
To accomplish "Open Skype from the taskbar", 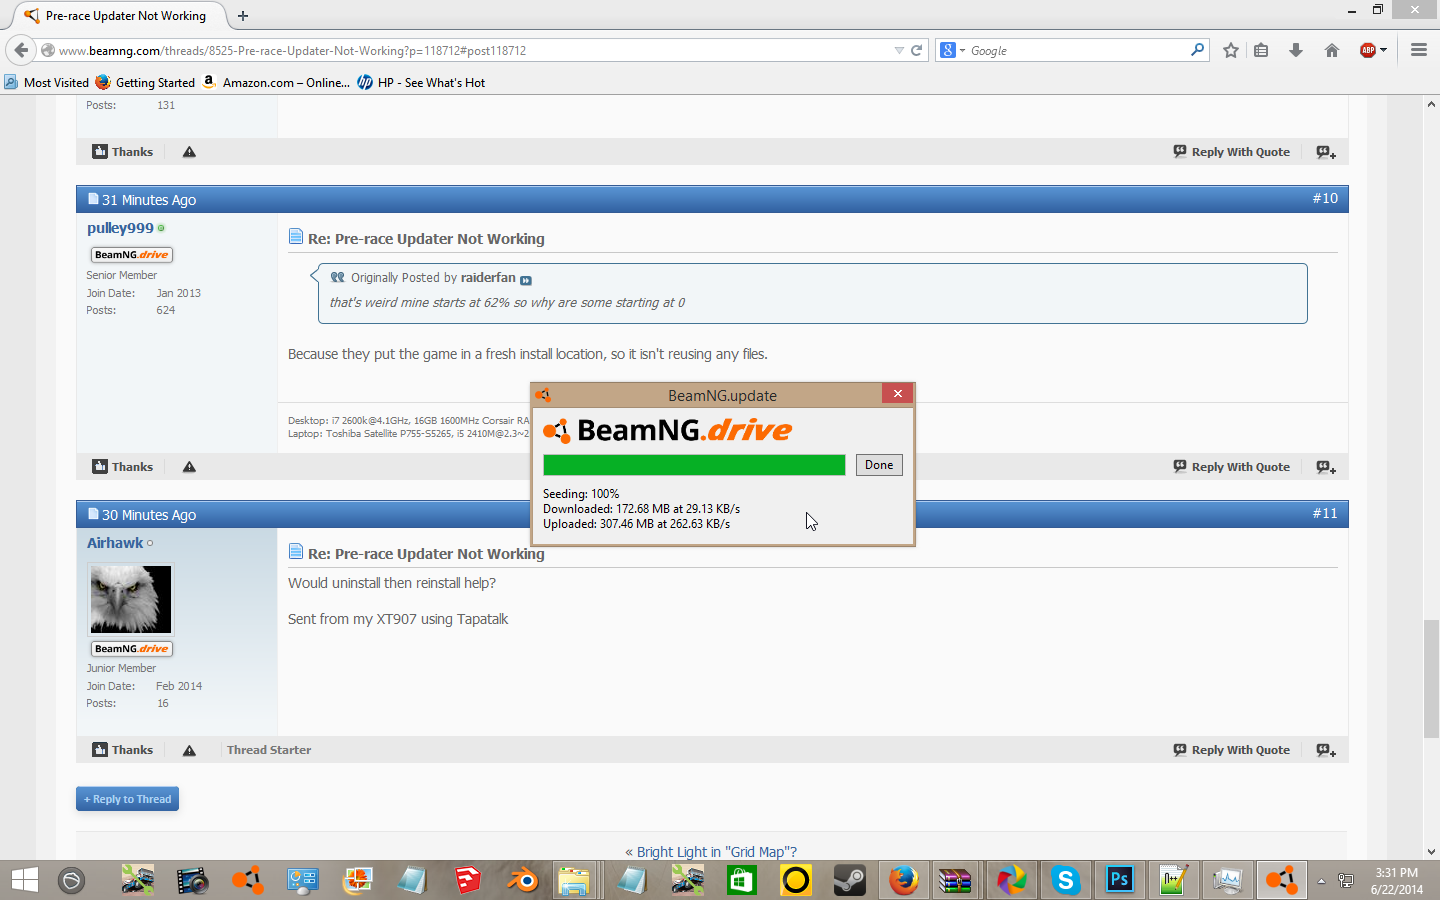I will click(1066, 880).
